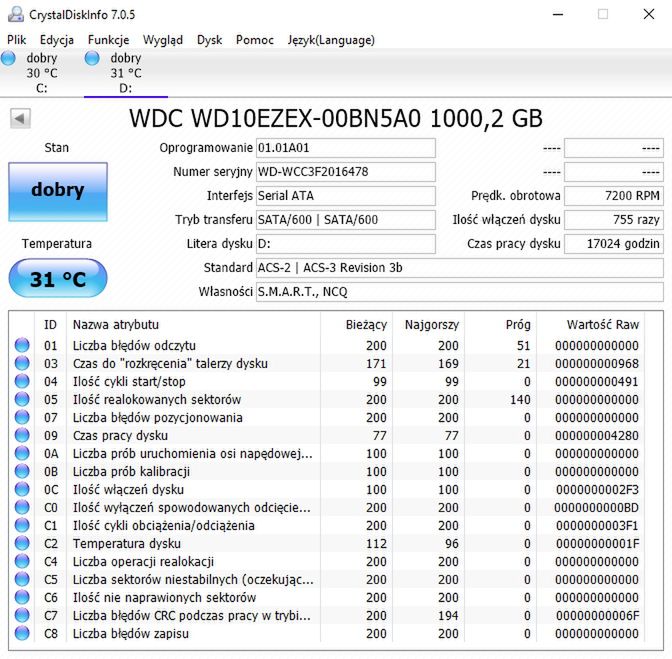Go to previous disk with left arrow button

20,119
